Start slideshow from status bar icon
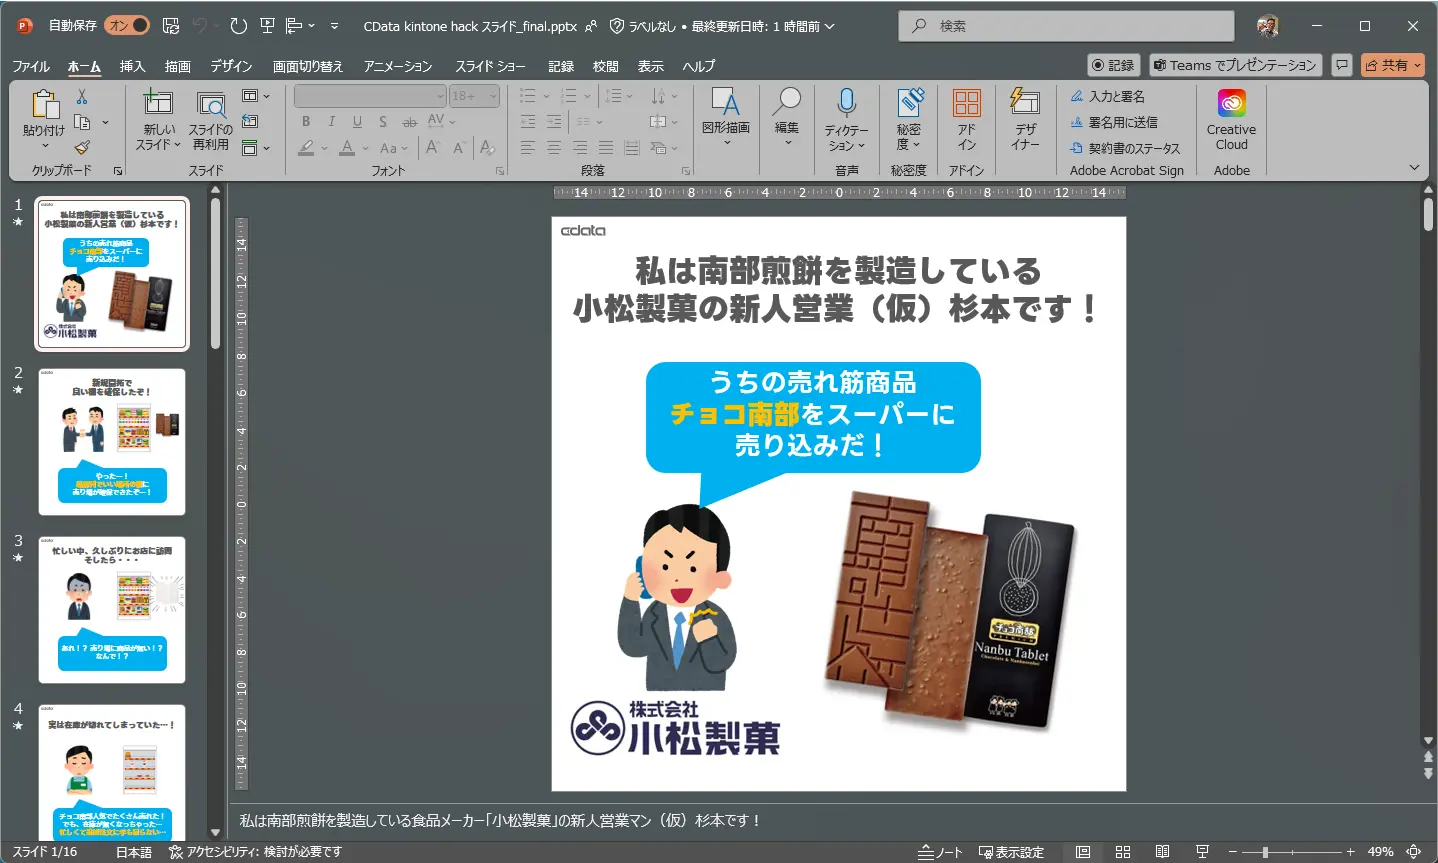 (x=1202, y=852)
